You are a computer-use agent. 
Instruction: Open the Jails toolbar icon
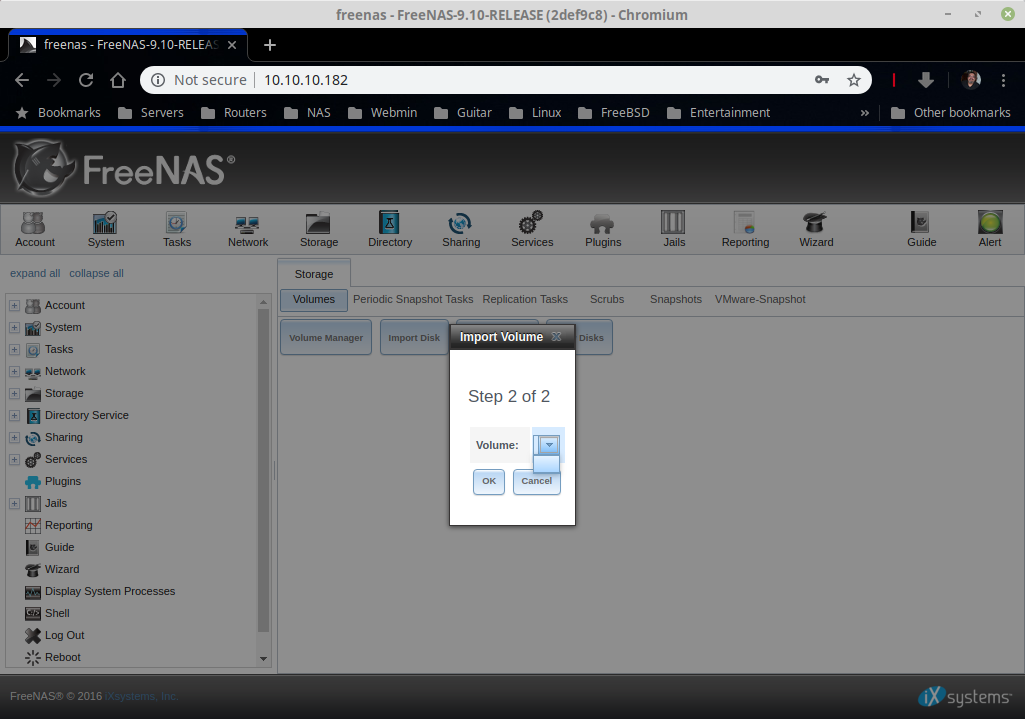click(674, 229)
